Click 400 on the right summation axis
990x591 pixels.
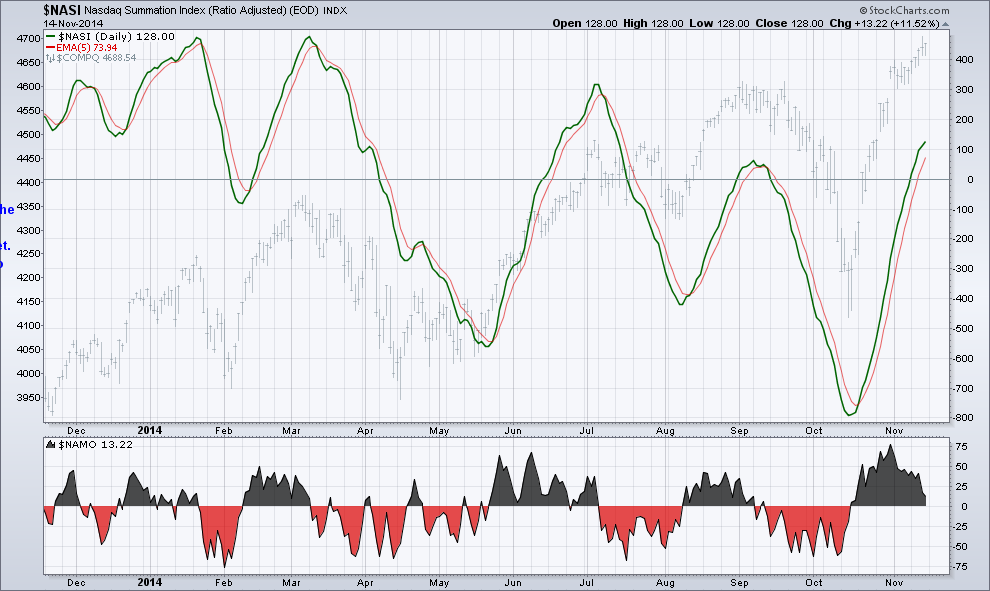(x=964, y=60)
